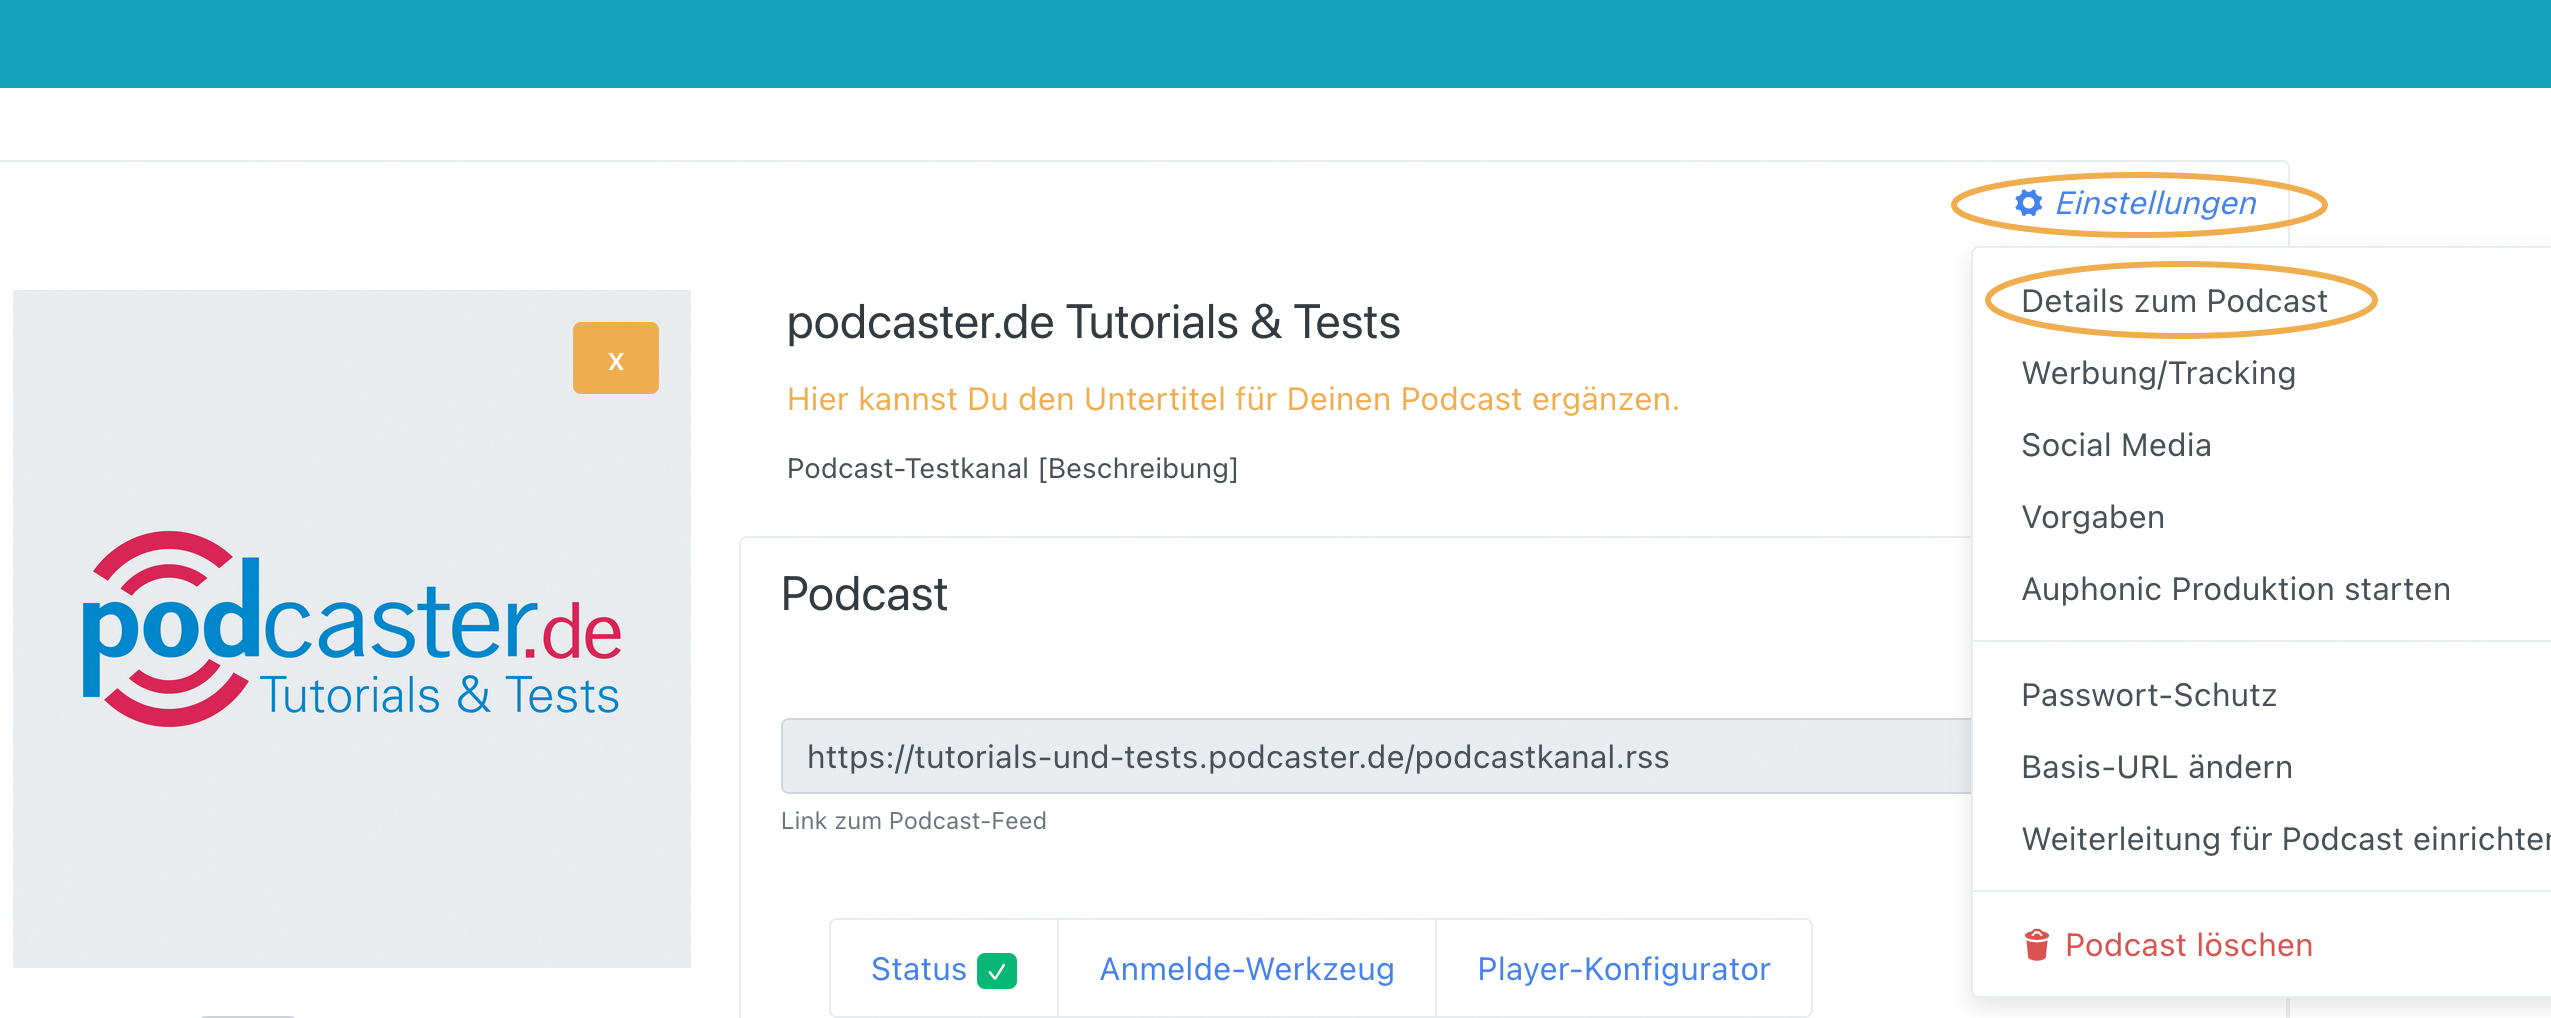Image resolution: width=2551 pixels, height=1018 pixels.
Task: Choose Social Media from the menu
Action: (2116, 445)
